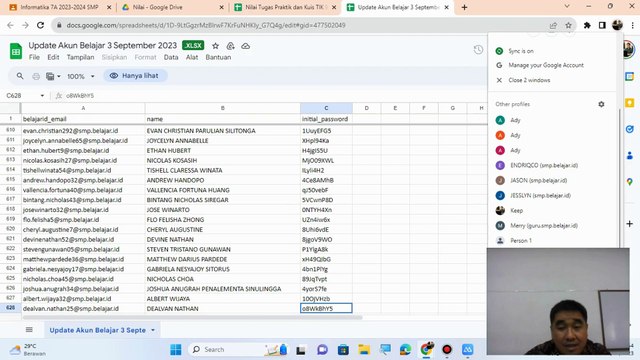640x360 pixels.
Task: Select column B header
Action: (222, 108)
